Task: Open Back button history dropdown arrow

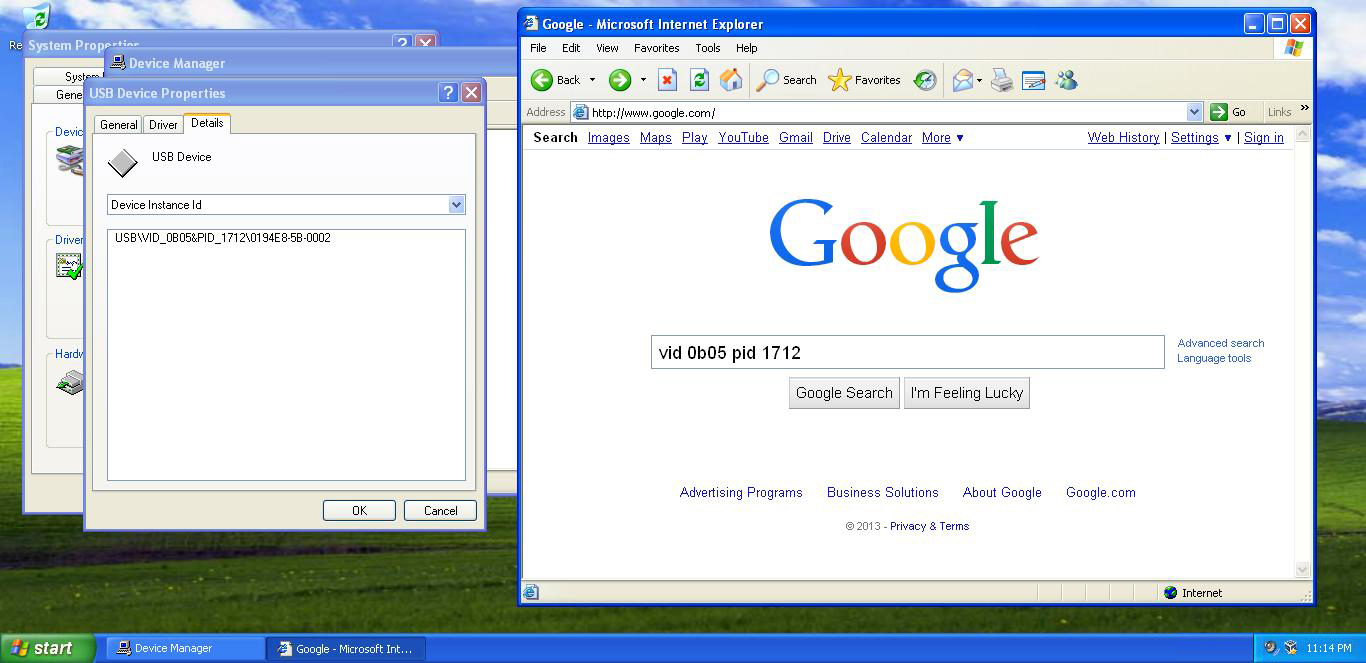Action: 592,80
